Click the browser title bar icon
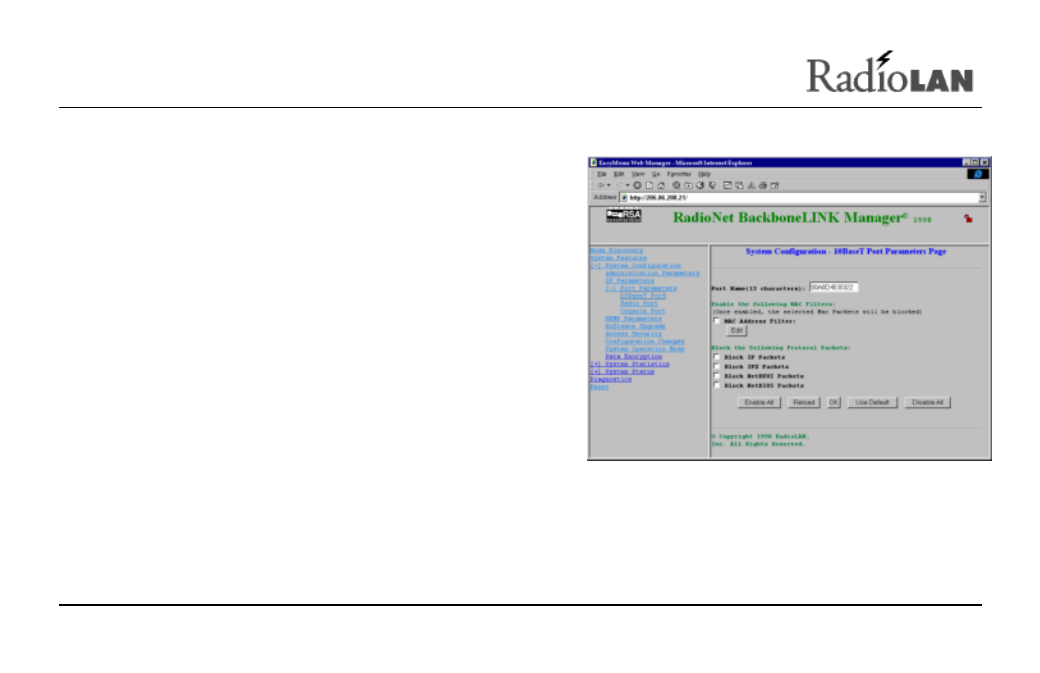The height and width of the screenshot is (673, 1040). [594, 162]
